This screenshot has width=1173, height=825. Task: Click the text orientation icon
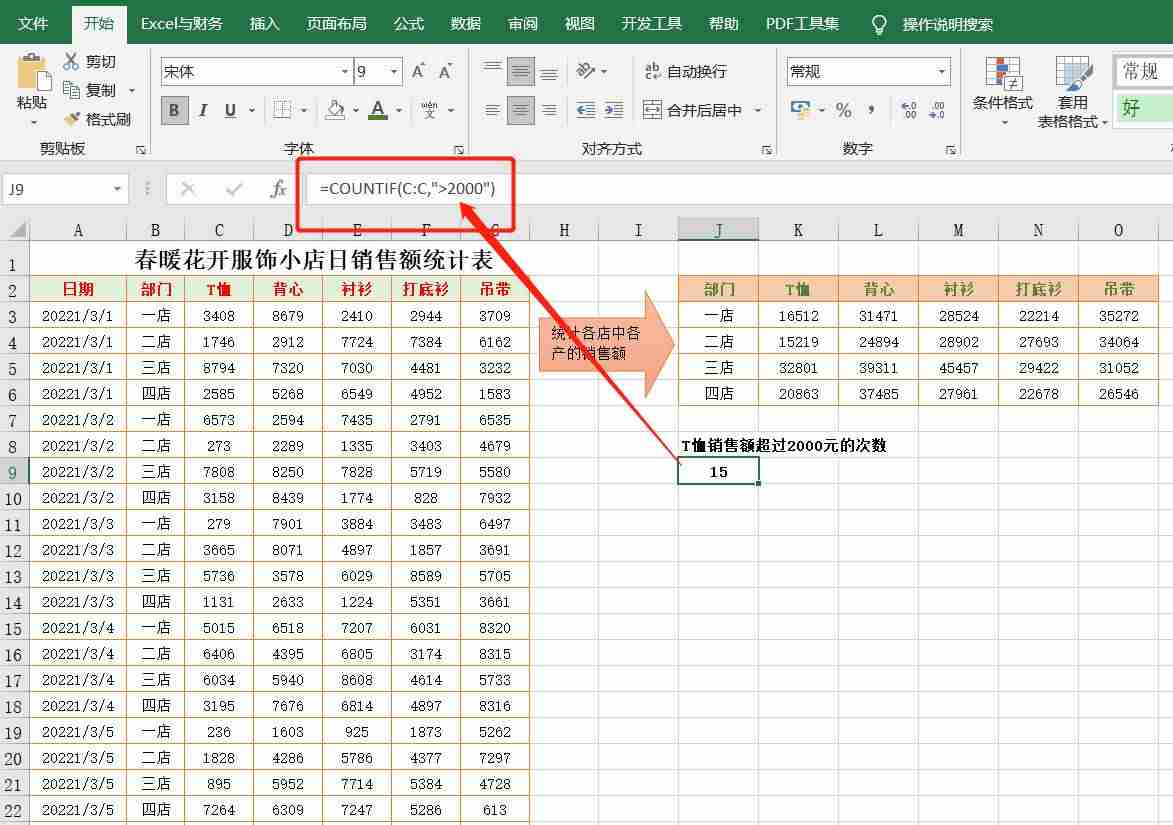tap(585, 71)
